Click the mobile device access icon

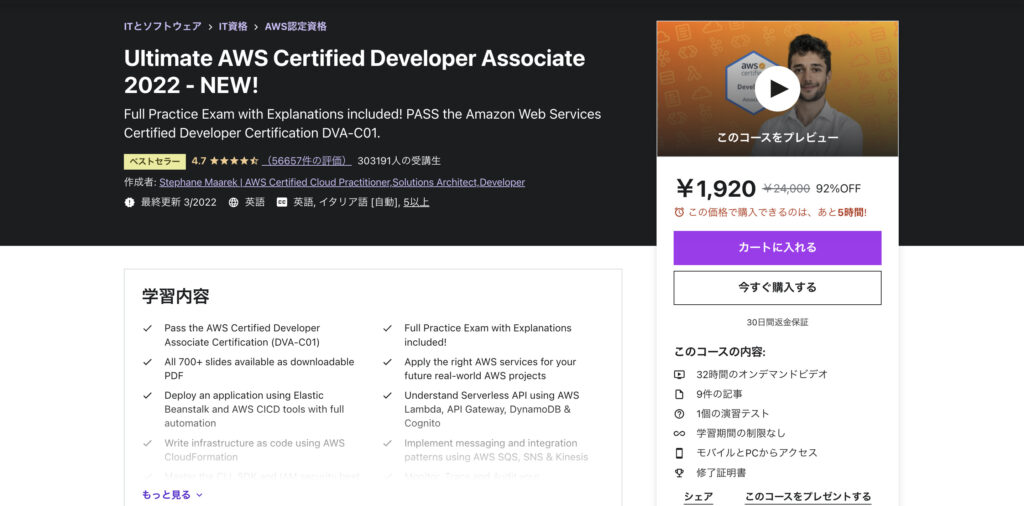tap(679, 453)
